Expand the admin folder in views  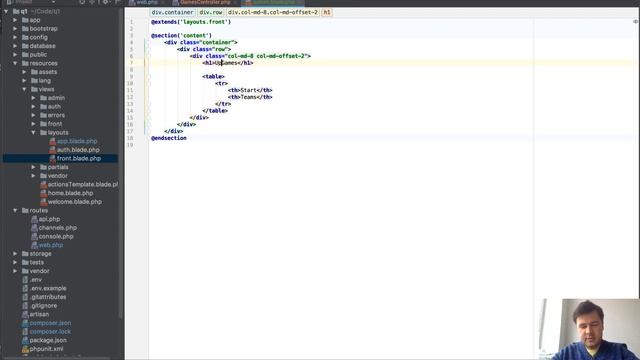33,98
